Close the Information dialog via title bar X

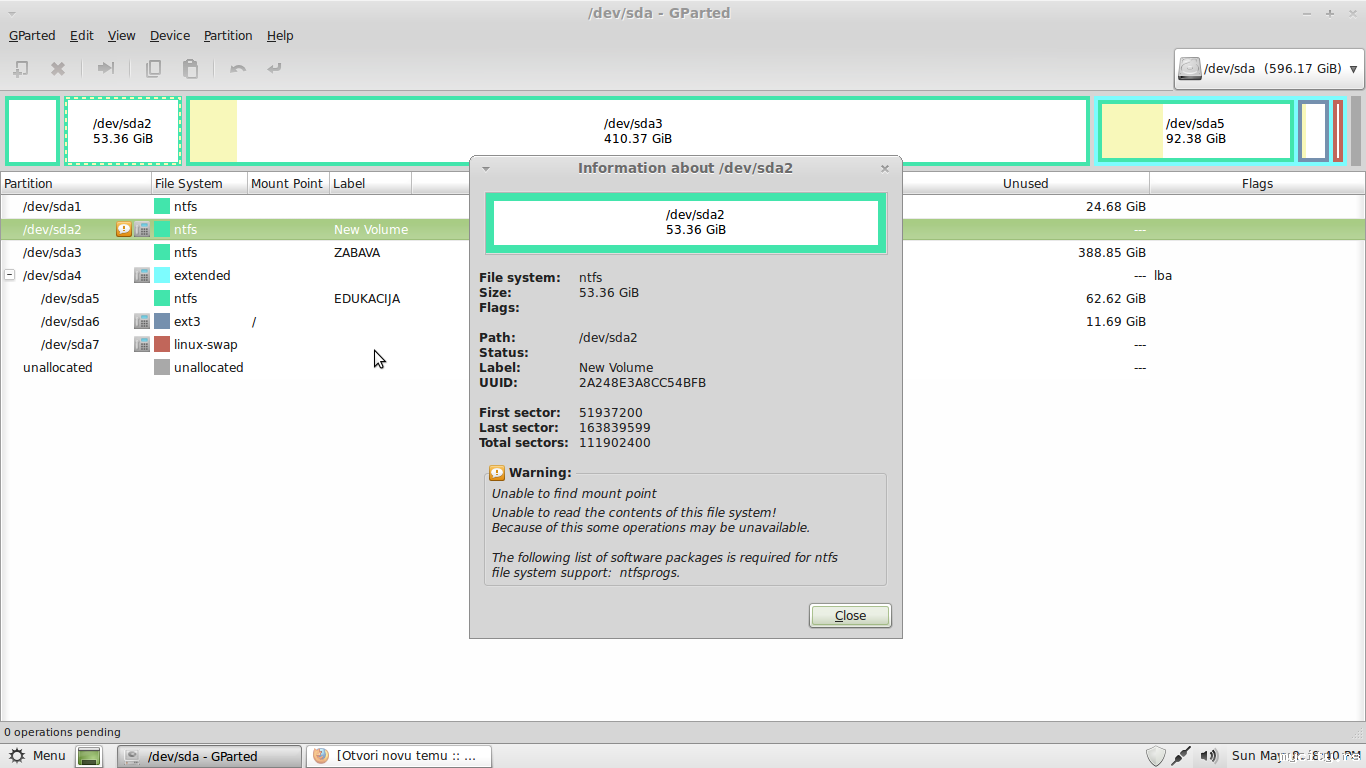point(885,168)
